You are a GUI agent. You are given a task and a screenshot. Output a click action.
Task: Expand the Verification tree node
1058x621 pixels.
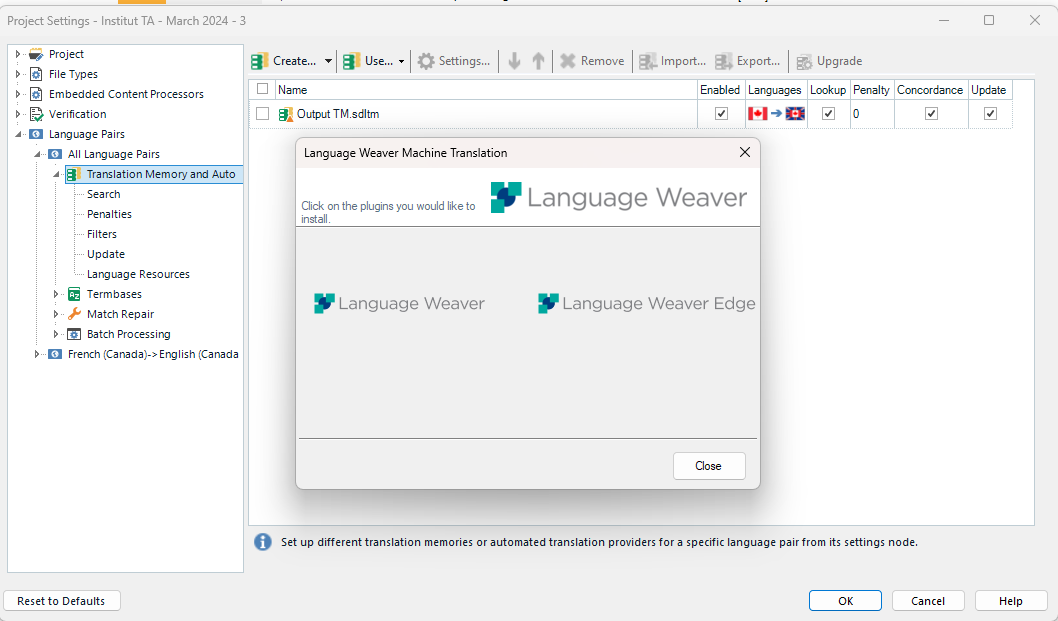pos(18,114)
